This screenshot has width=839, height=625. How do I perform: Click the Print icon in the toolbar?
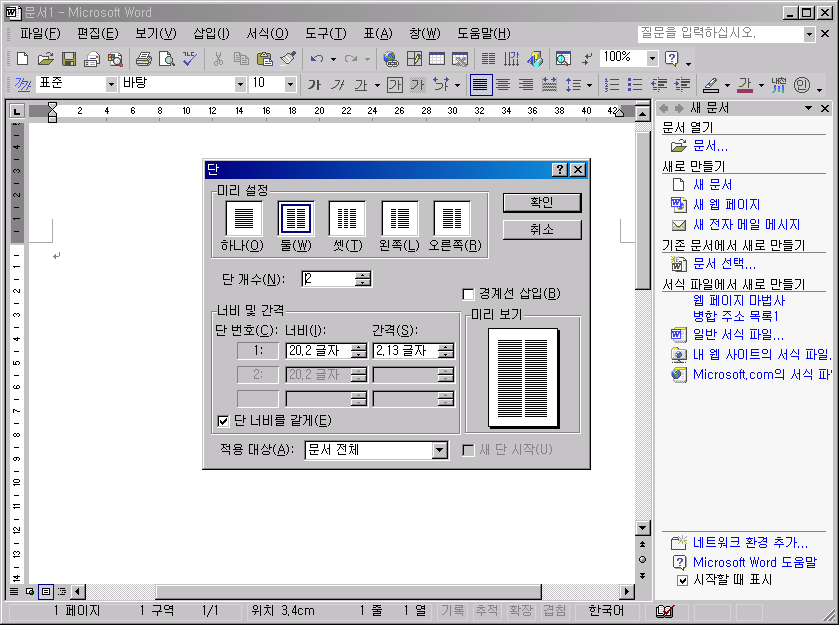tap(143, 59)
